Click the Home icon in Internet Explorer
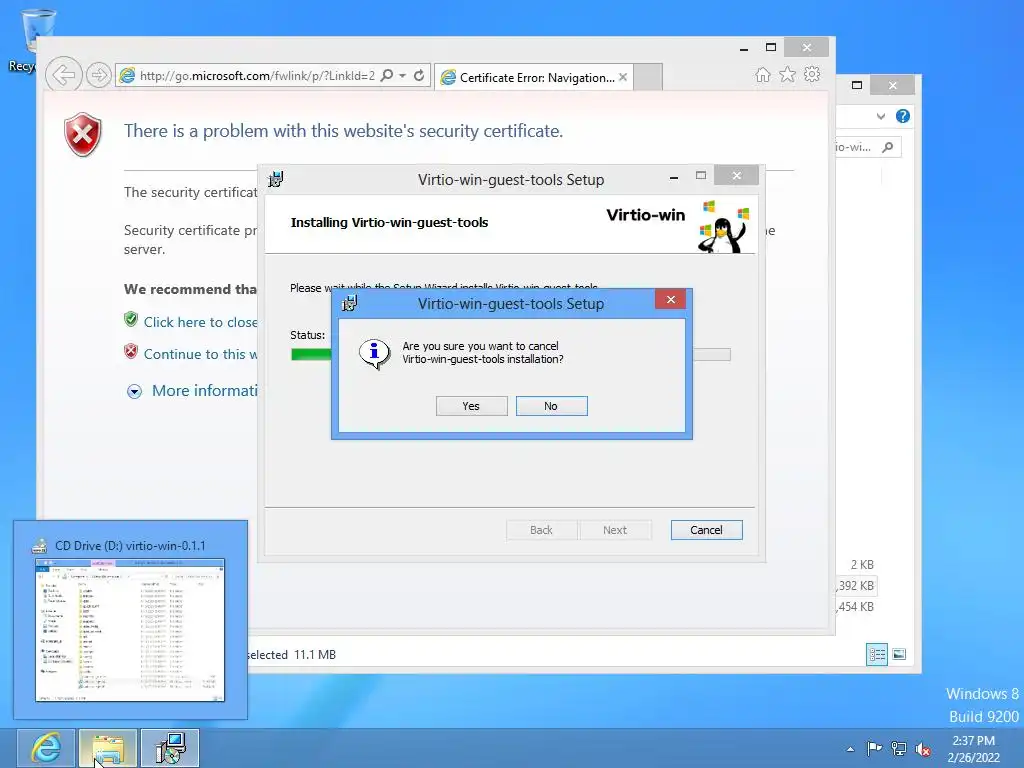The width and height of the screenshot is (1024, 768). click(x=762, y=74)
